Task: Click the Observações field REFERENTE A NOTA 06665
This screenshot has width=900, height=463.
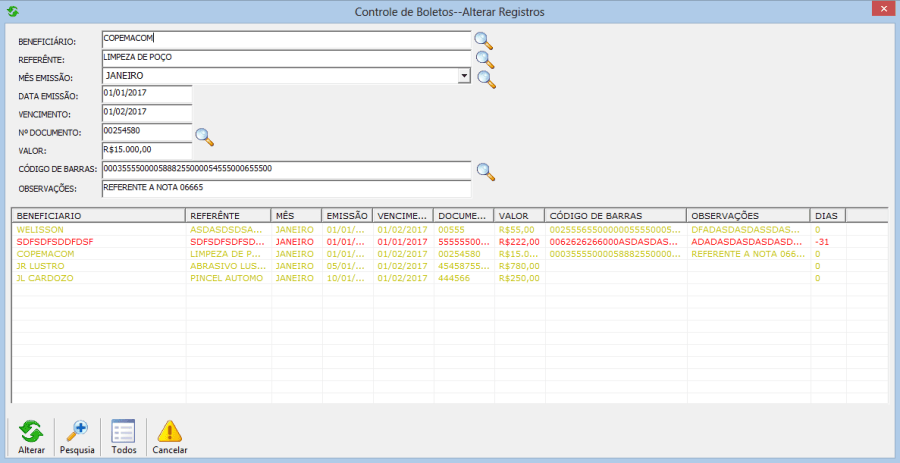Action: click(286, 189)
